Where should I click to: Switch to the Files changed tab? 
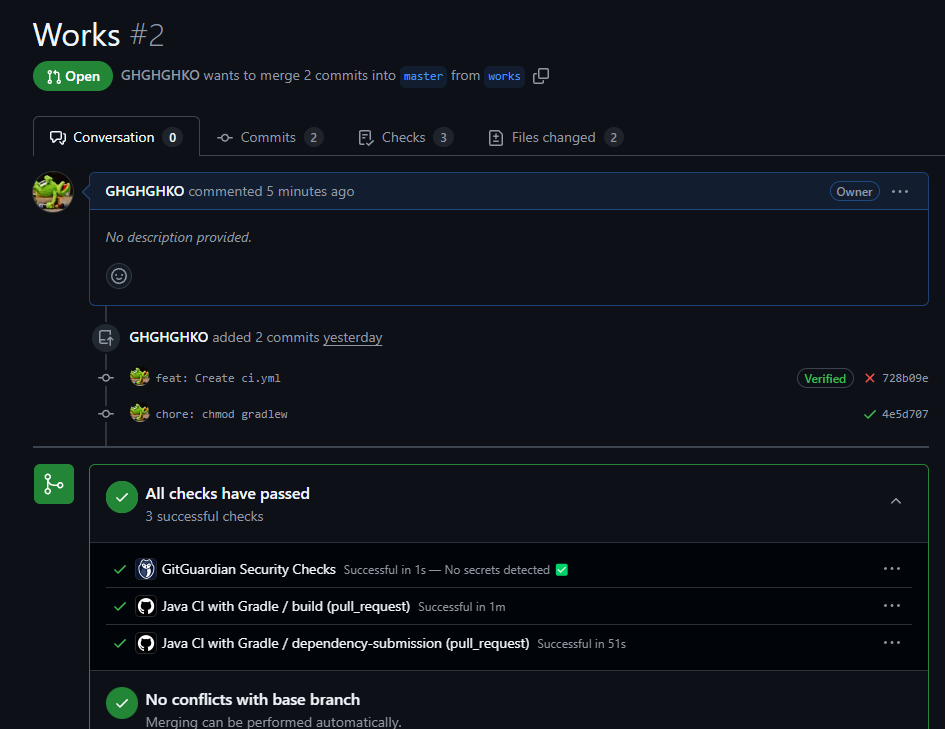coord(554,137)
